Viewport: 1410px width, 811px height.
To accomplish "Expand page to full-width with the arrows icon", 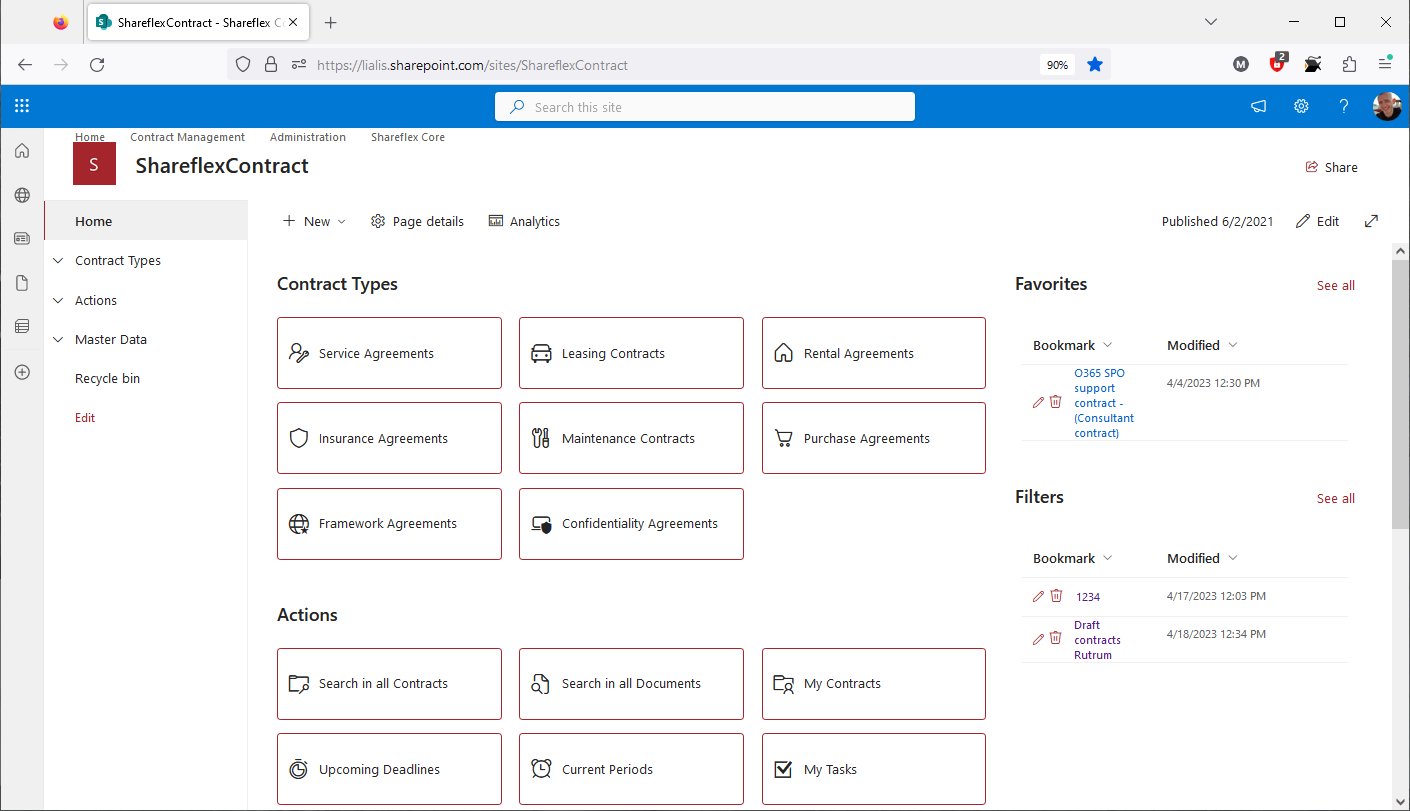I will click(x=1371, y=221).
